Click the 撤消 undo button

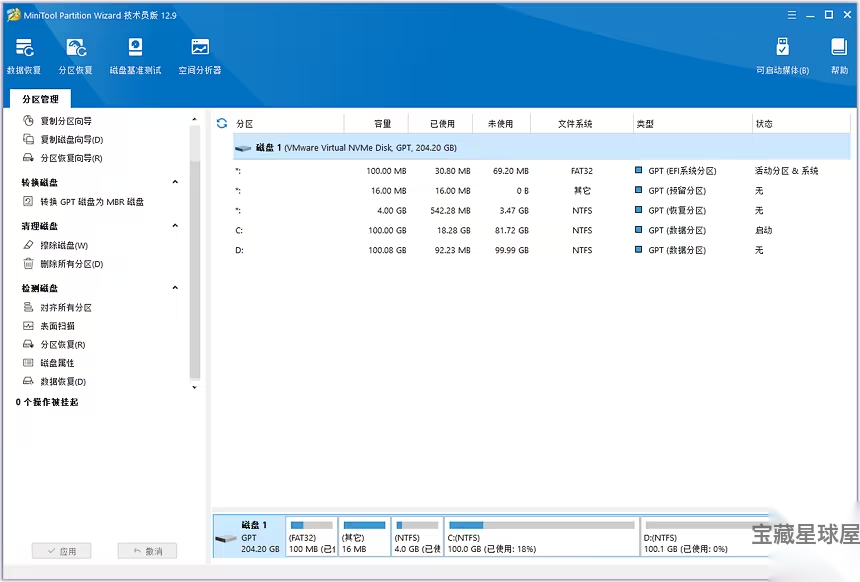click(147, 551)
